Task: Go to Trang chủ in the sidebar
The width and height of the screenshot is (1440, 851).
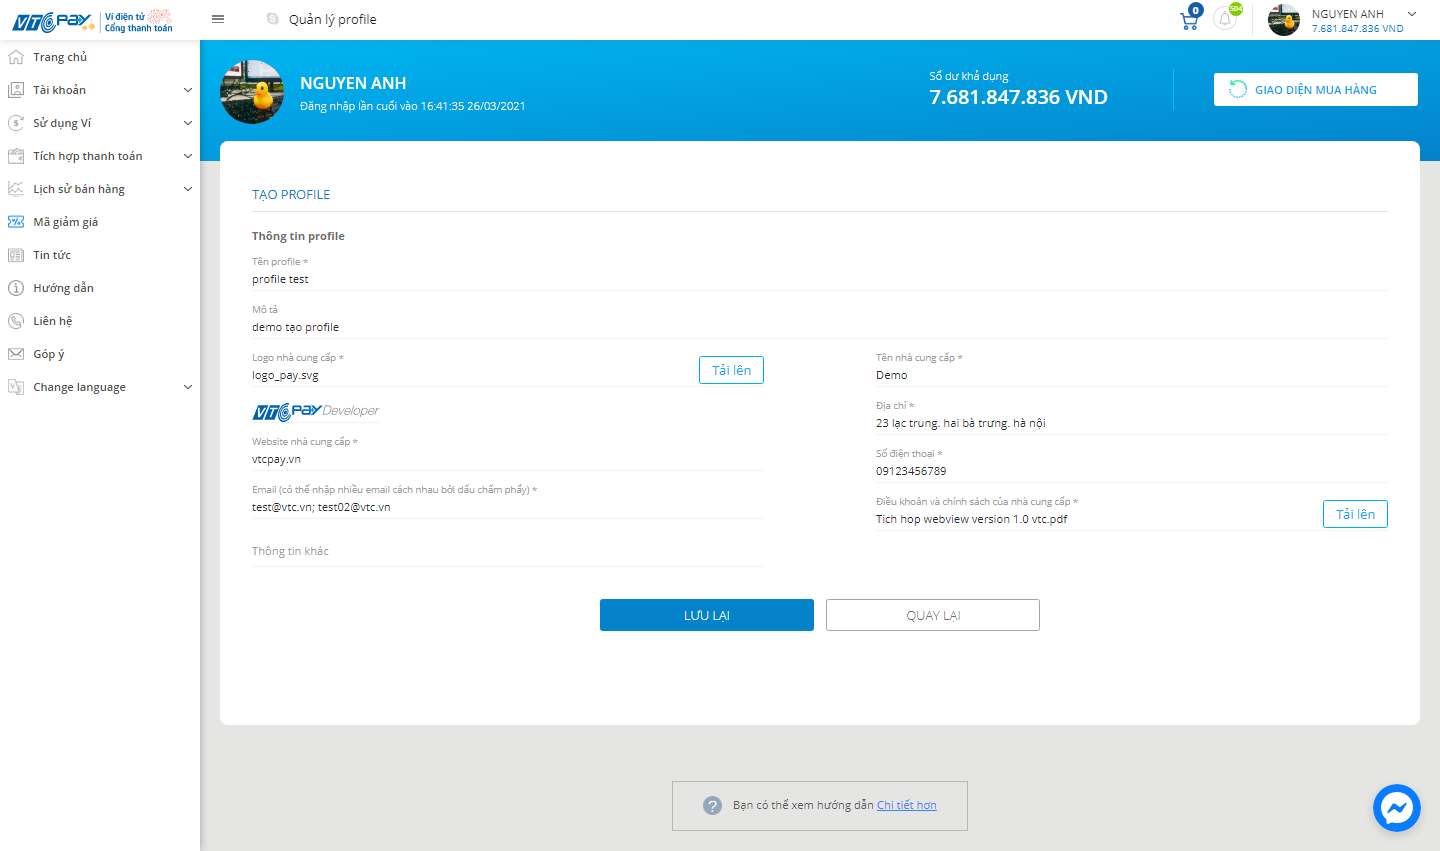Action: tap(60, 57)
